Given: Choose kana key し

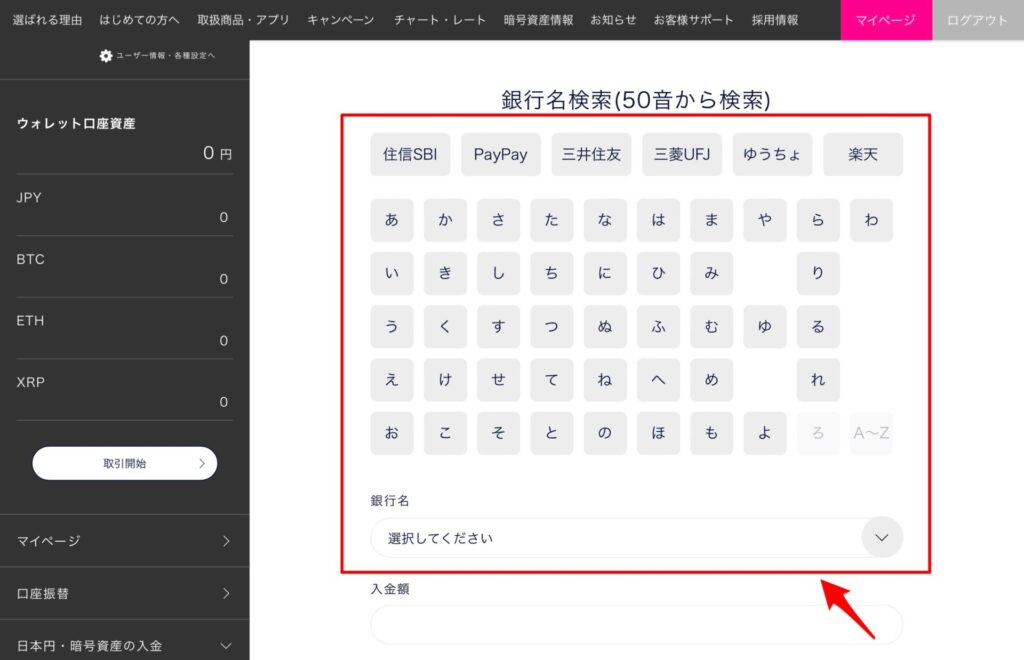Looking at the screenshot, I should [498, 274].
